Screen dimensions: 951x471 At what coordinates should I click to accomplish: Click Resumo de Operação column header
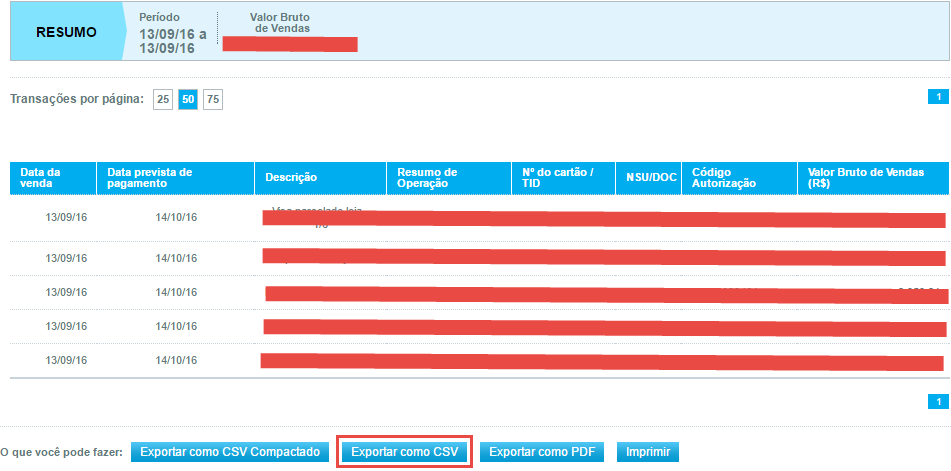click(x=449, y=178)
